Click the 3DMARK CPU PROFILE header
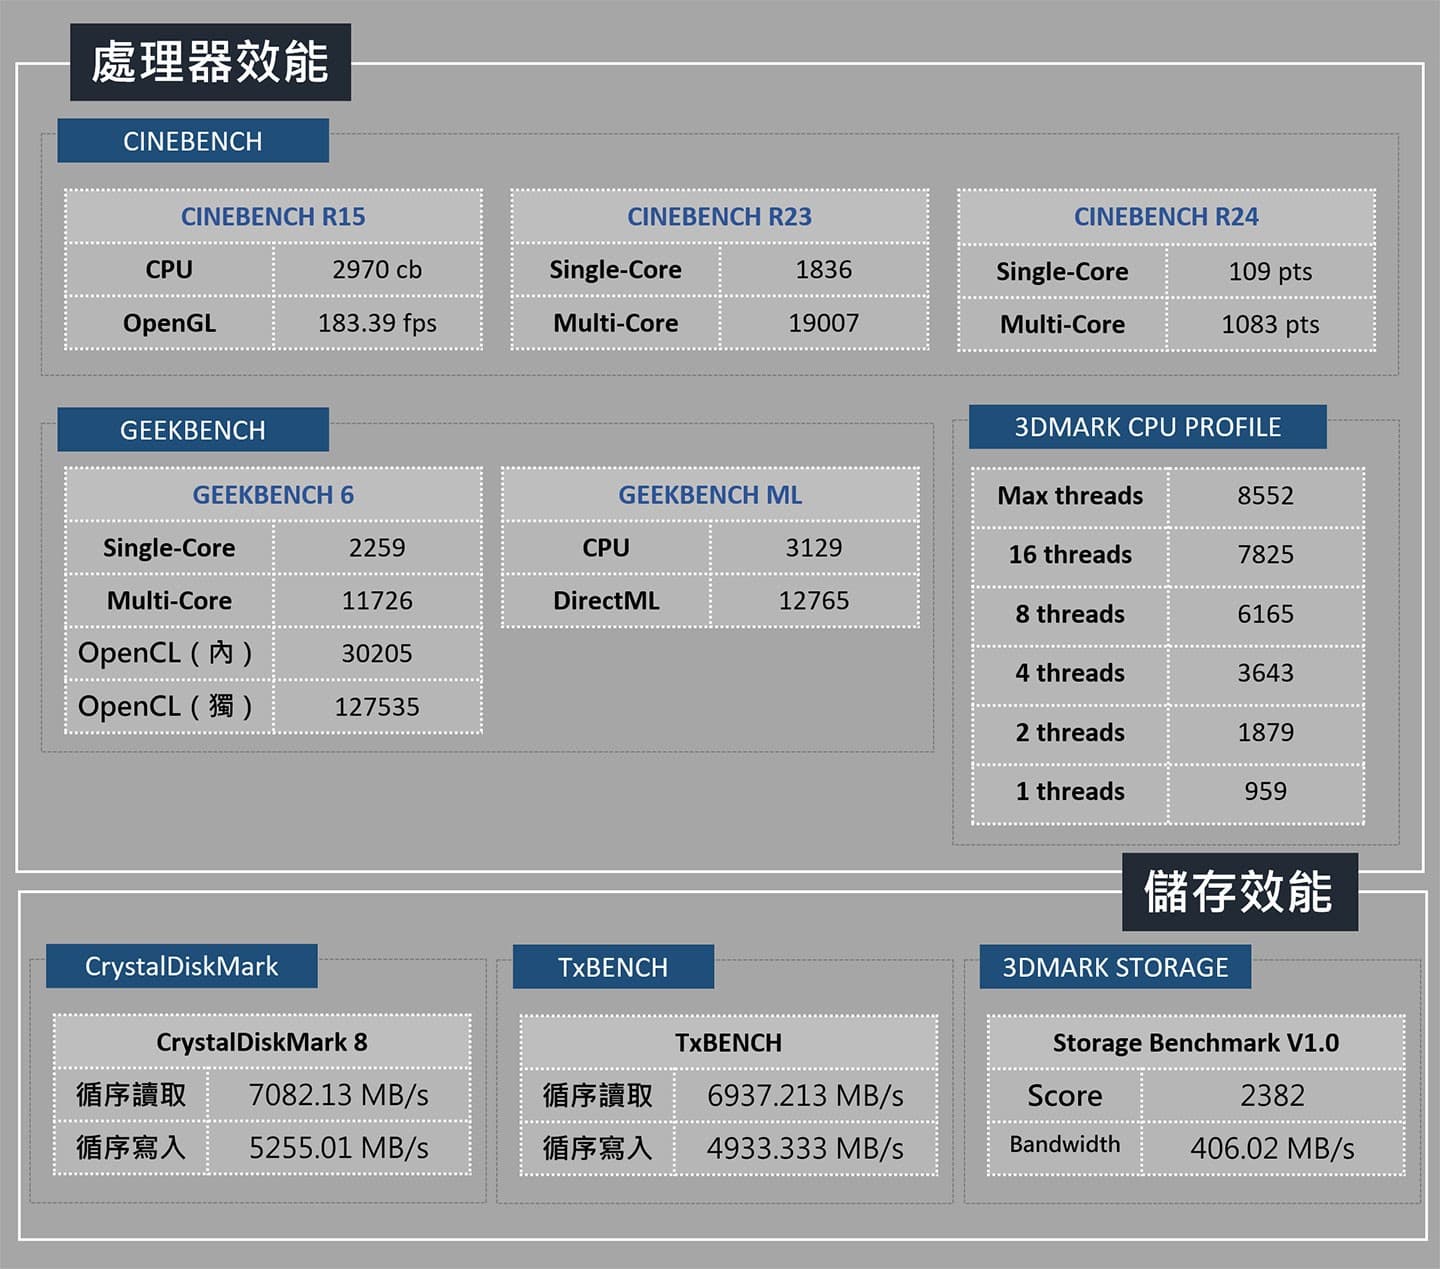Screen dimensions: 1440x1269 point(1147,427)
